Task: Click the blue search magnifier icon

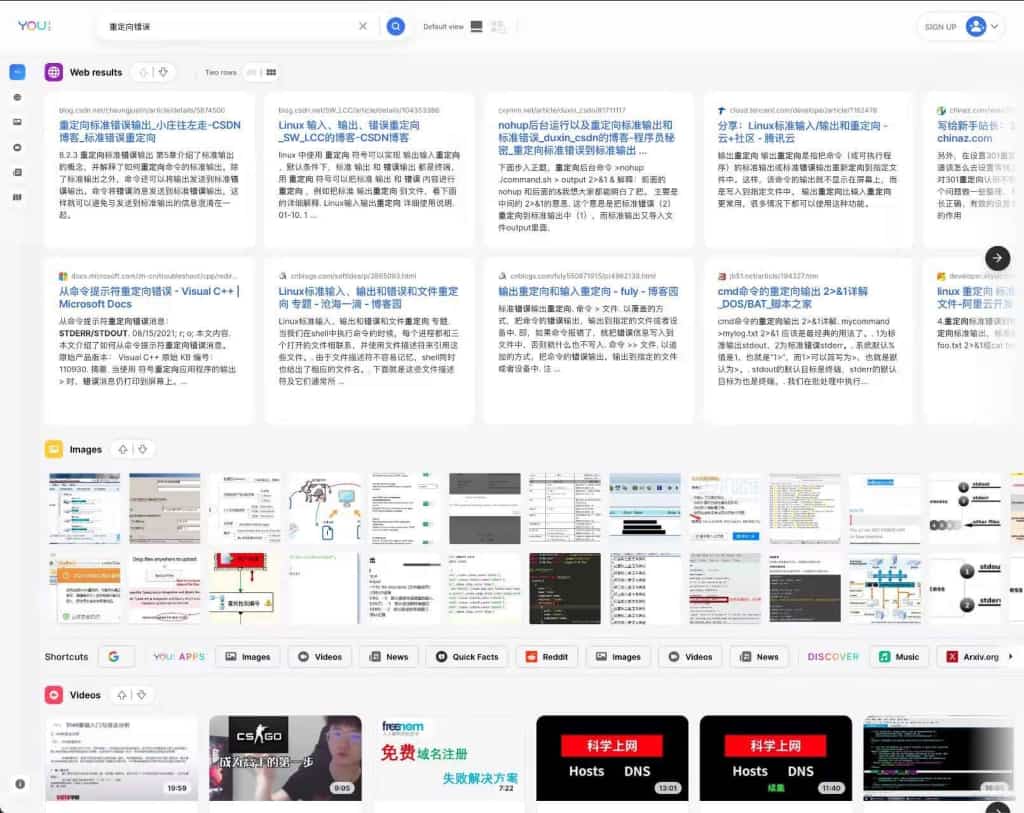Action: point(397,26)
